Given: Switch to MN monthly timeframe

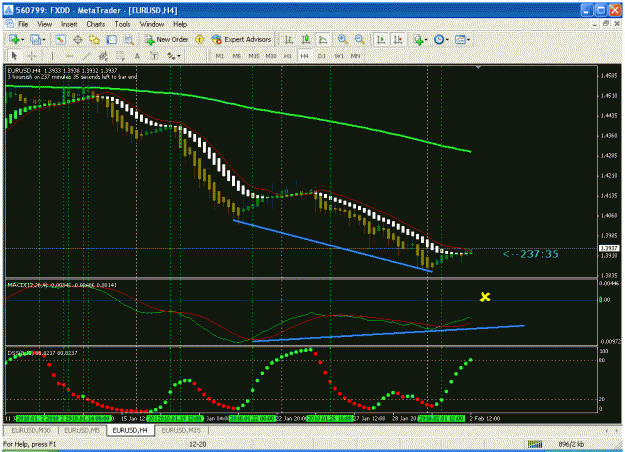Looking at the screenshot, I should pos(356,56).
